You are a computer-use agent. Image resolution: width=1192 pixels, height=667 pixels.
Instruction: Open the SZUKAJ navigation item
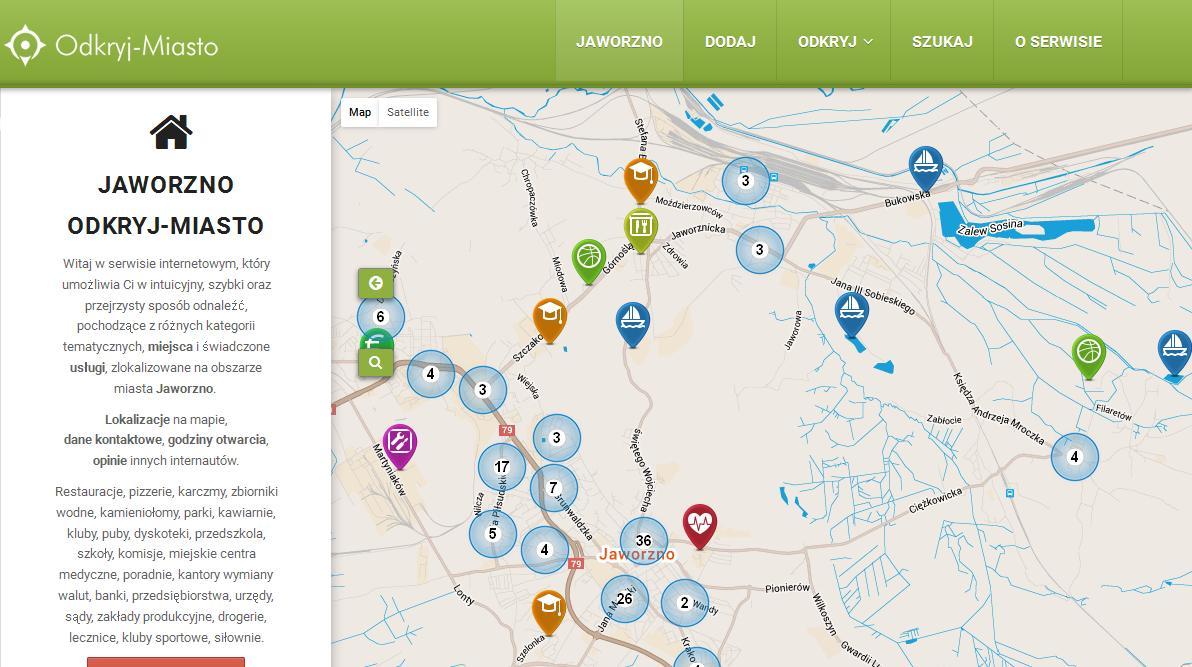click(942, 42)
